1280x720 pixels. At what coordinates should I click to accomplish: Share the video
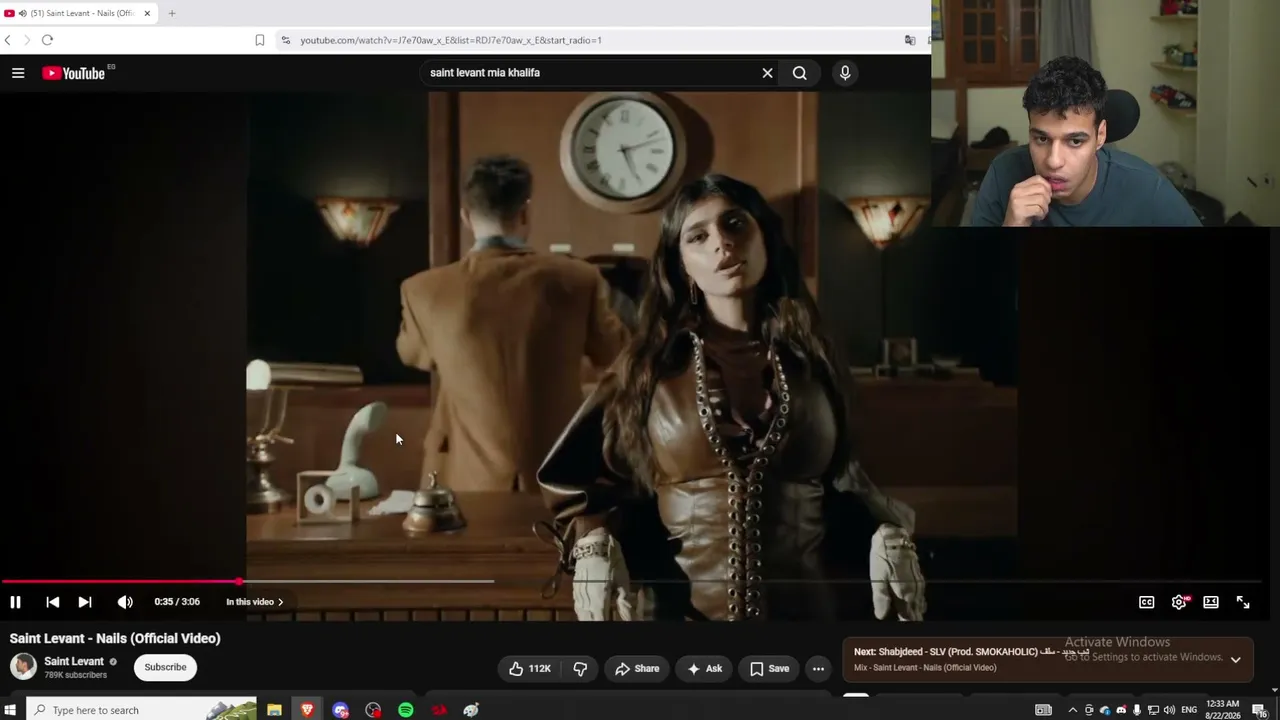click(637, 669)
